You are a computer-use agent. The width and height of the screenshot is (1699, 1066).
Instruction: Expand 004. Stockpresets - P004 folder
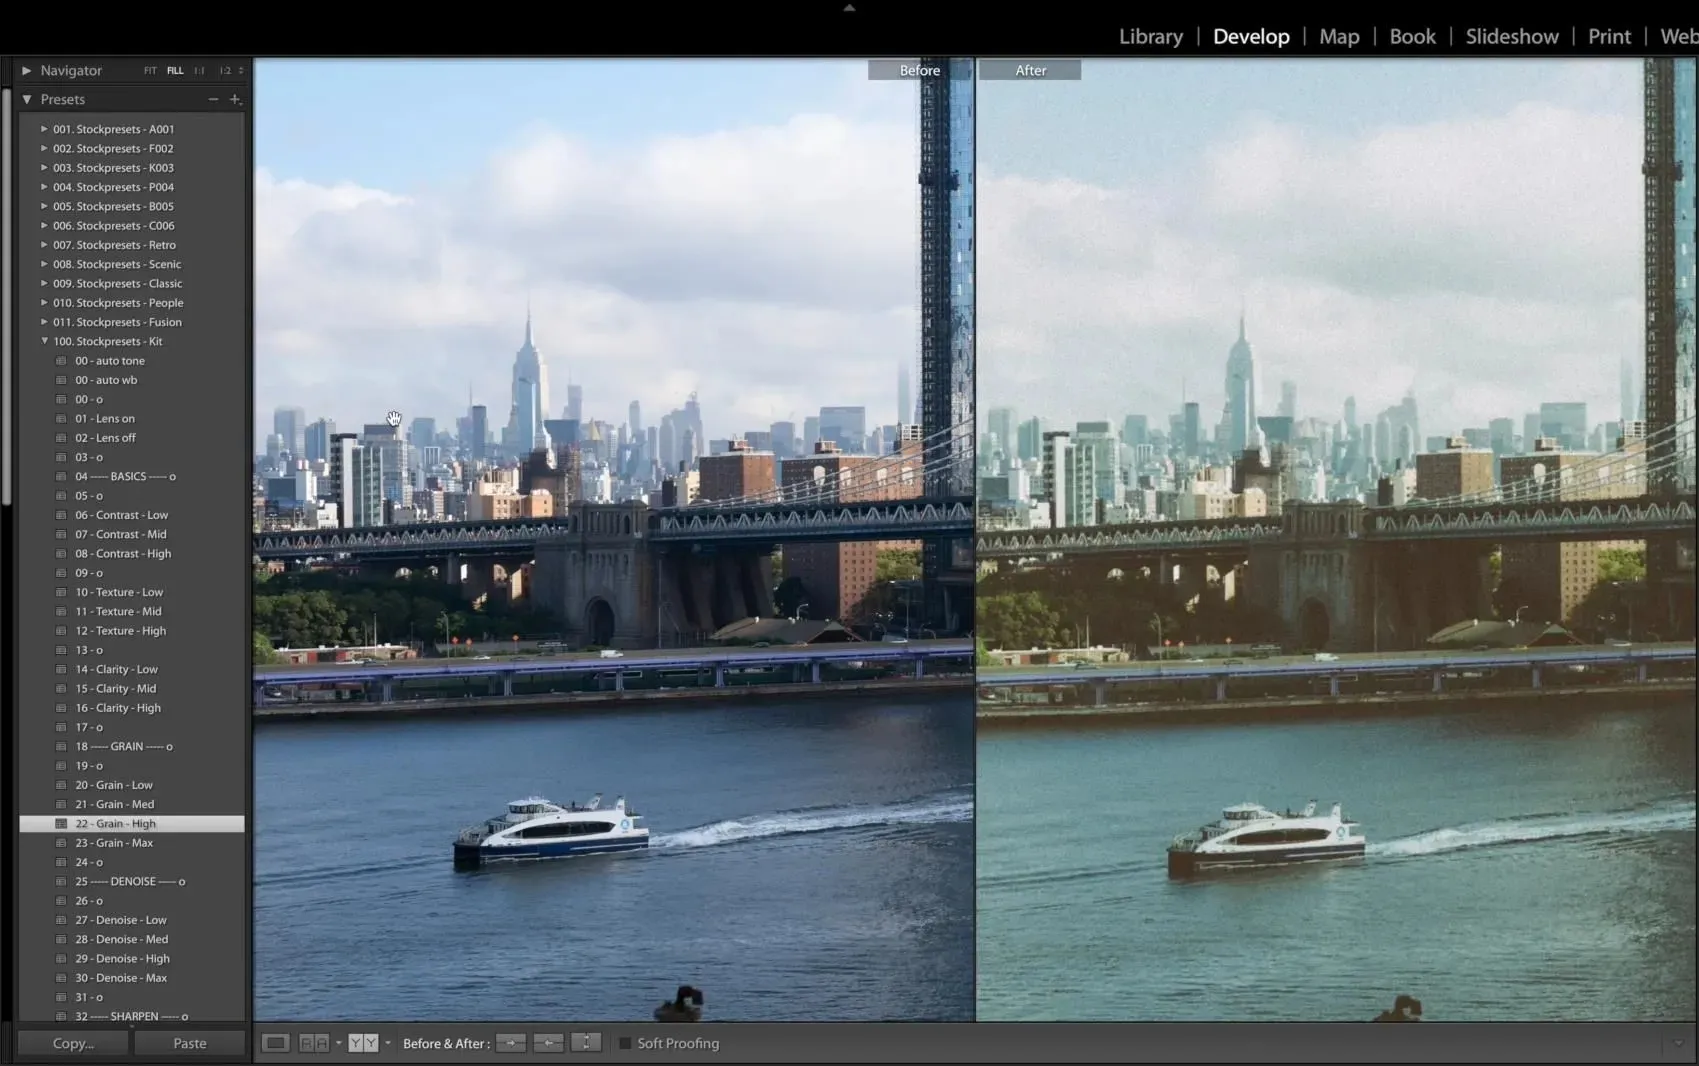pyautogui.click(x=44, y=187)
